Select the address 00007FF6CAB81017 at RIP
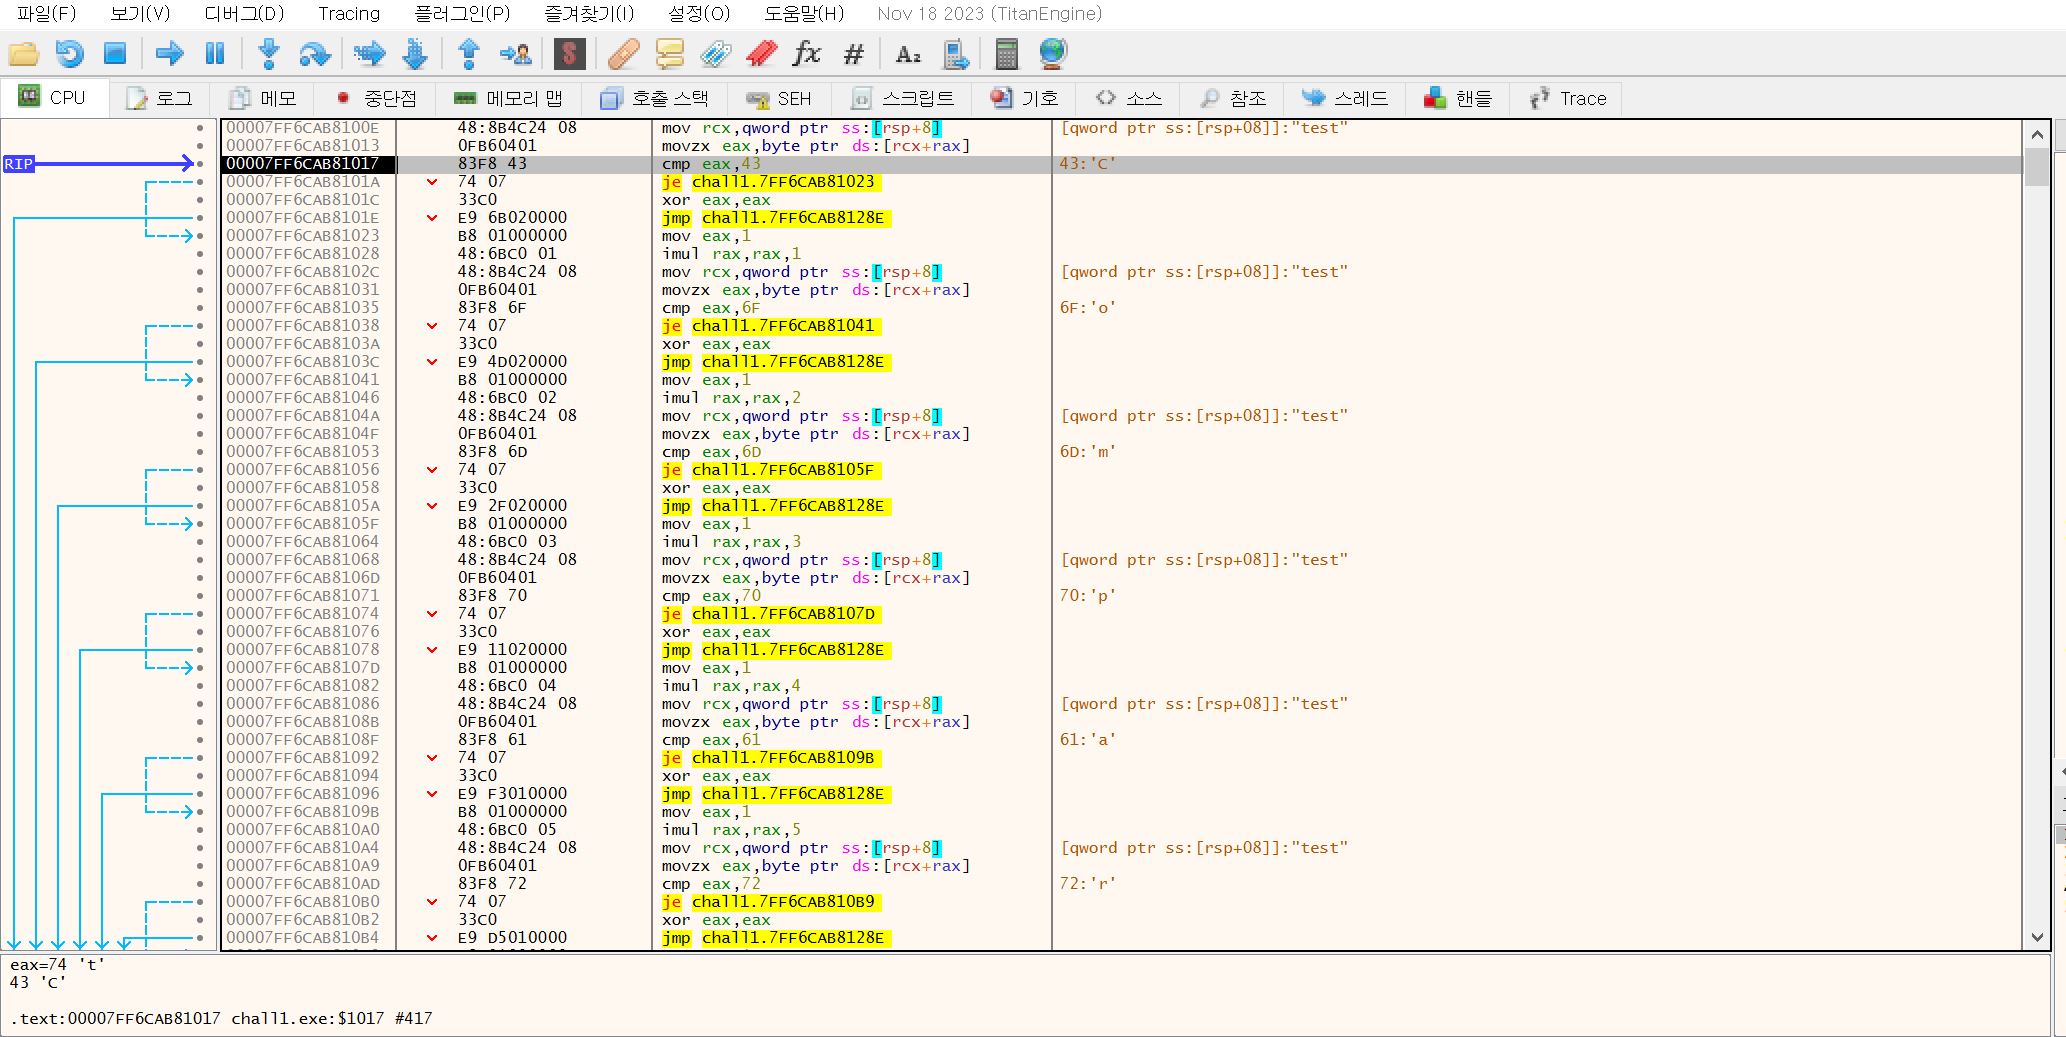The image size is (2066, 1037). pyautogui.click(x=302, y=164)
